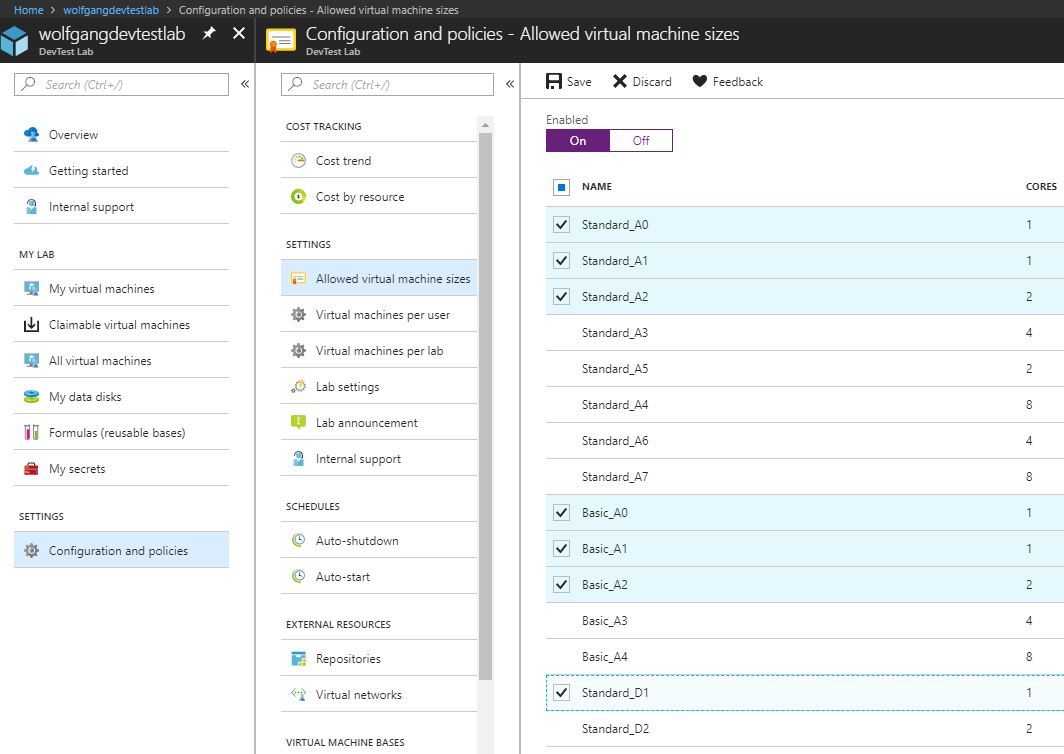The height and width of the screenshot is (754, 1064).
Task: Click the Feedback heart icon
Action: pyautogui.click(x=700, y=81)
